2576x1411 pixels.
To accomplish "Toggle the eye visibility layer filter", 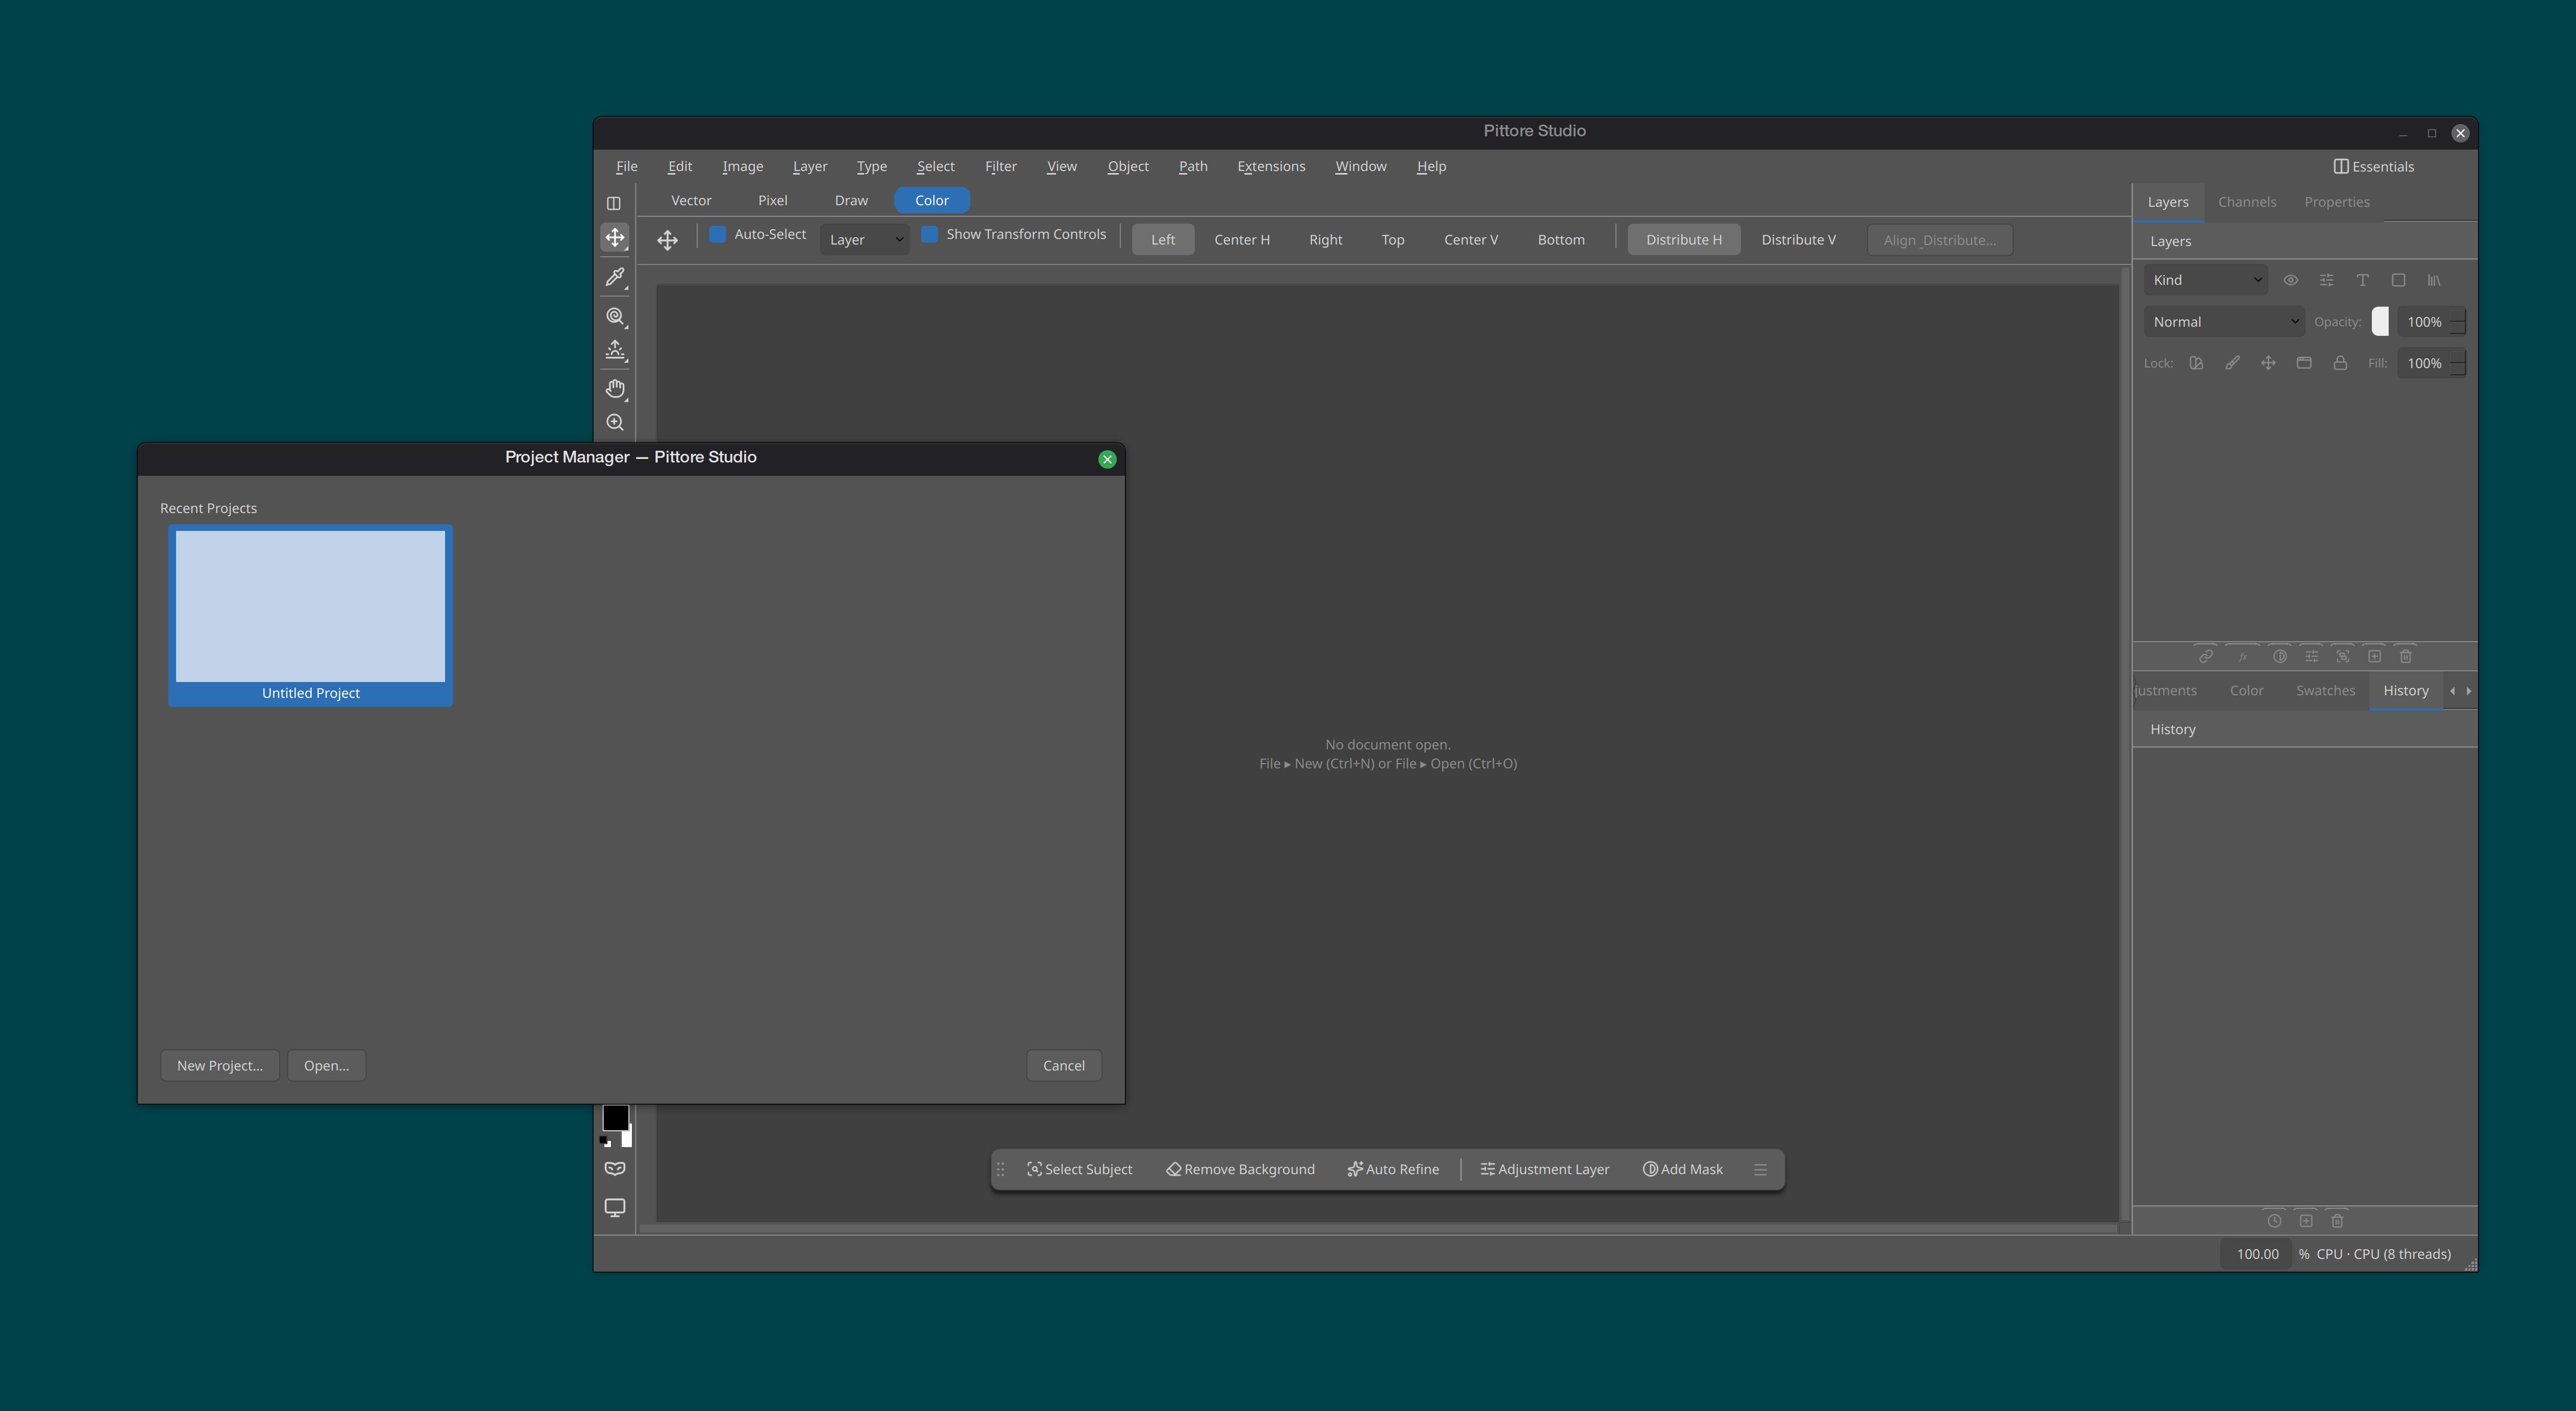I will (x=2290, y=280).
